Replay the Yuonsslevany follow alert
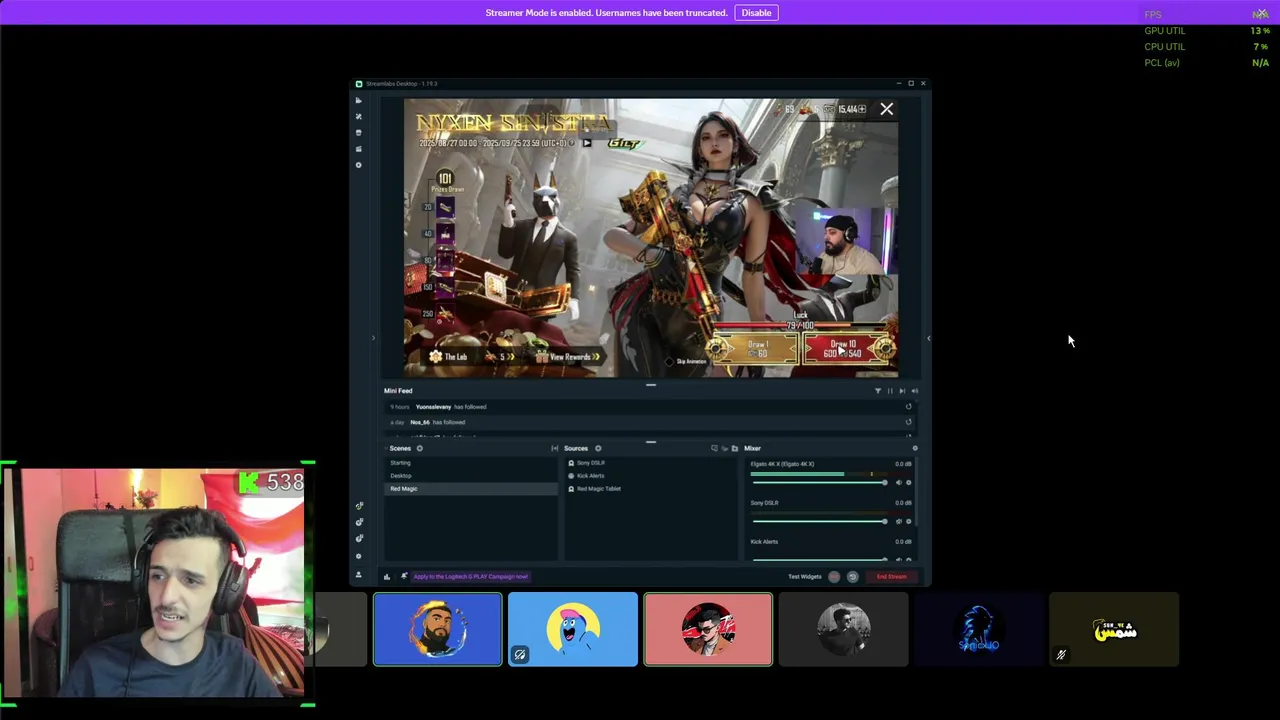The height and width of the screenshot is (720, 1280). 909,407
